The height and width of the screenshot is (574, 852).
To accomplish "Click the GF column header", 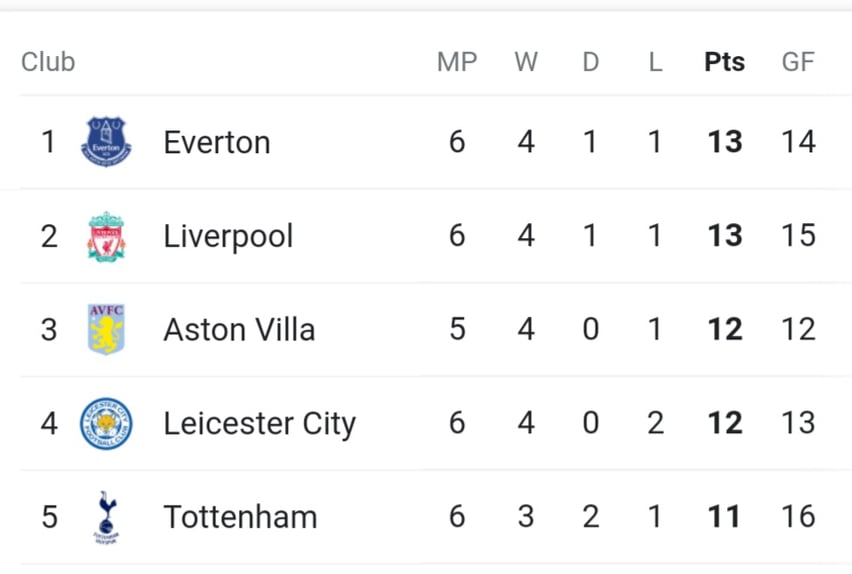I will [798, 61].
